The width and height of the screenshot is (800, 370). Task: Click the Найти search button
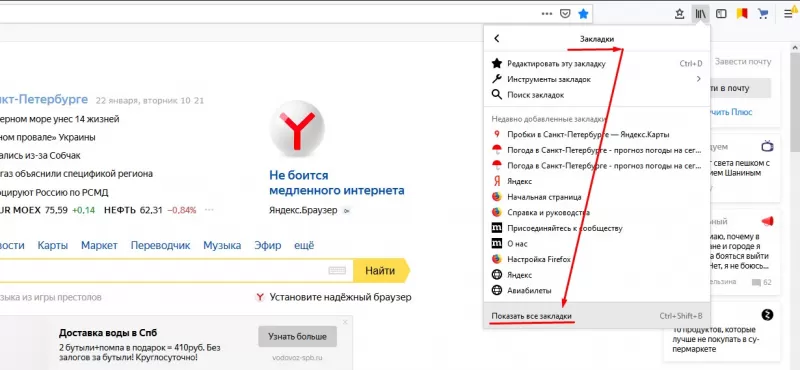point(381,270)
